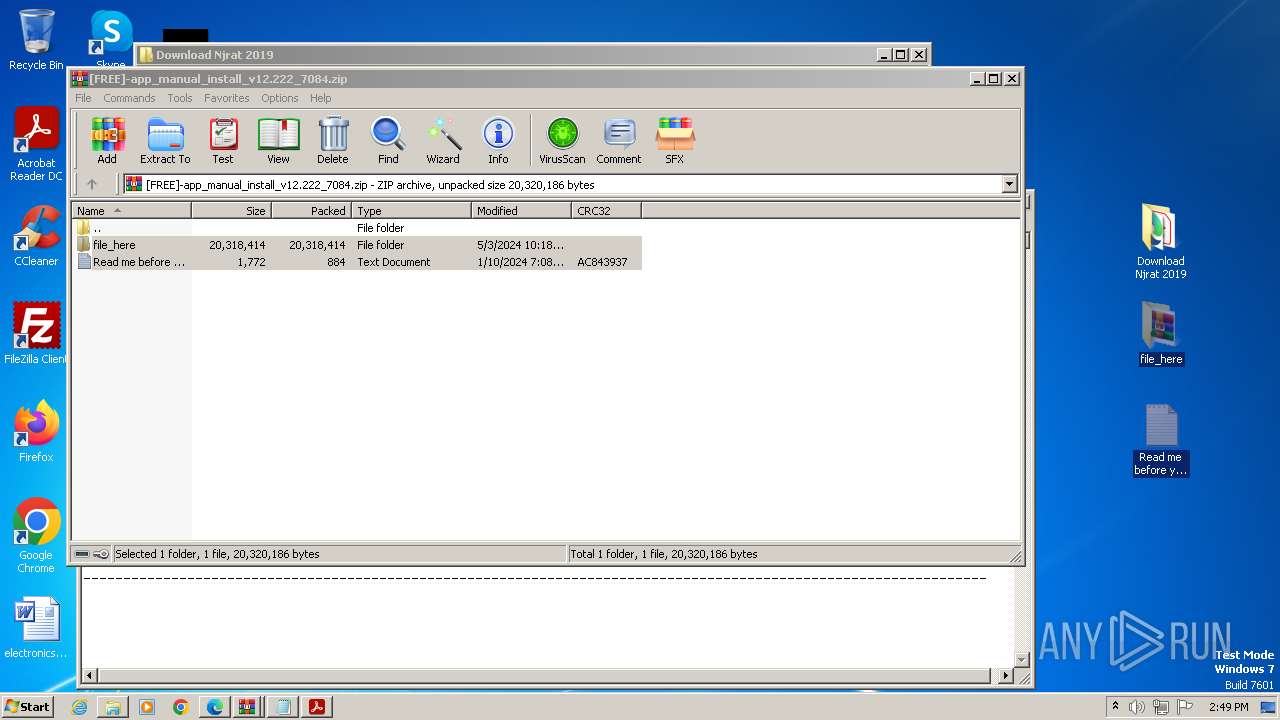Show archive Info

pyautogui.click(x=498, y=141)
